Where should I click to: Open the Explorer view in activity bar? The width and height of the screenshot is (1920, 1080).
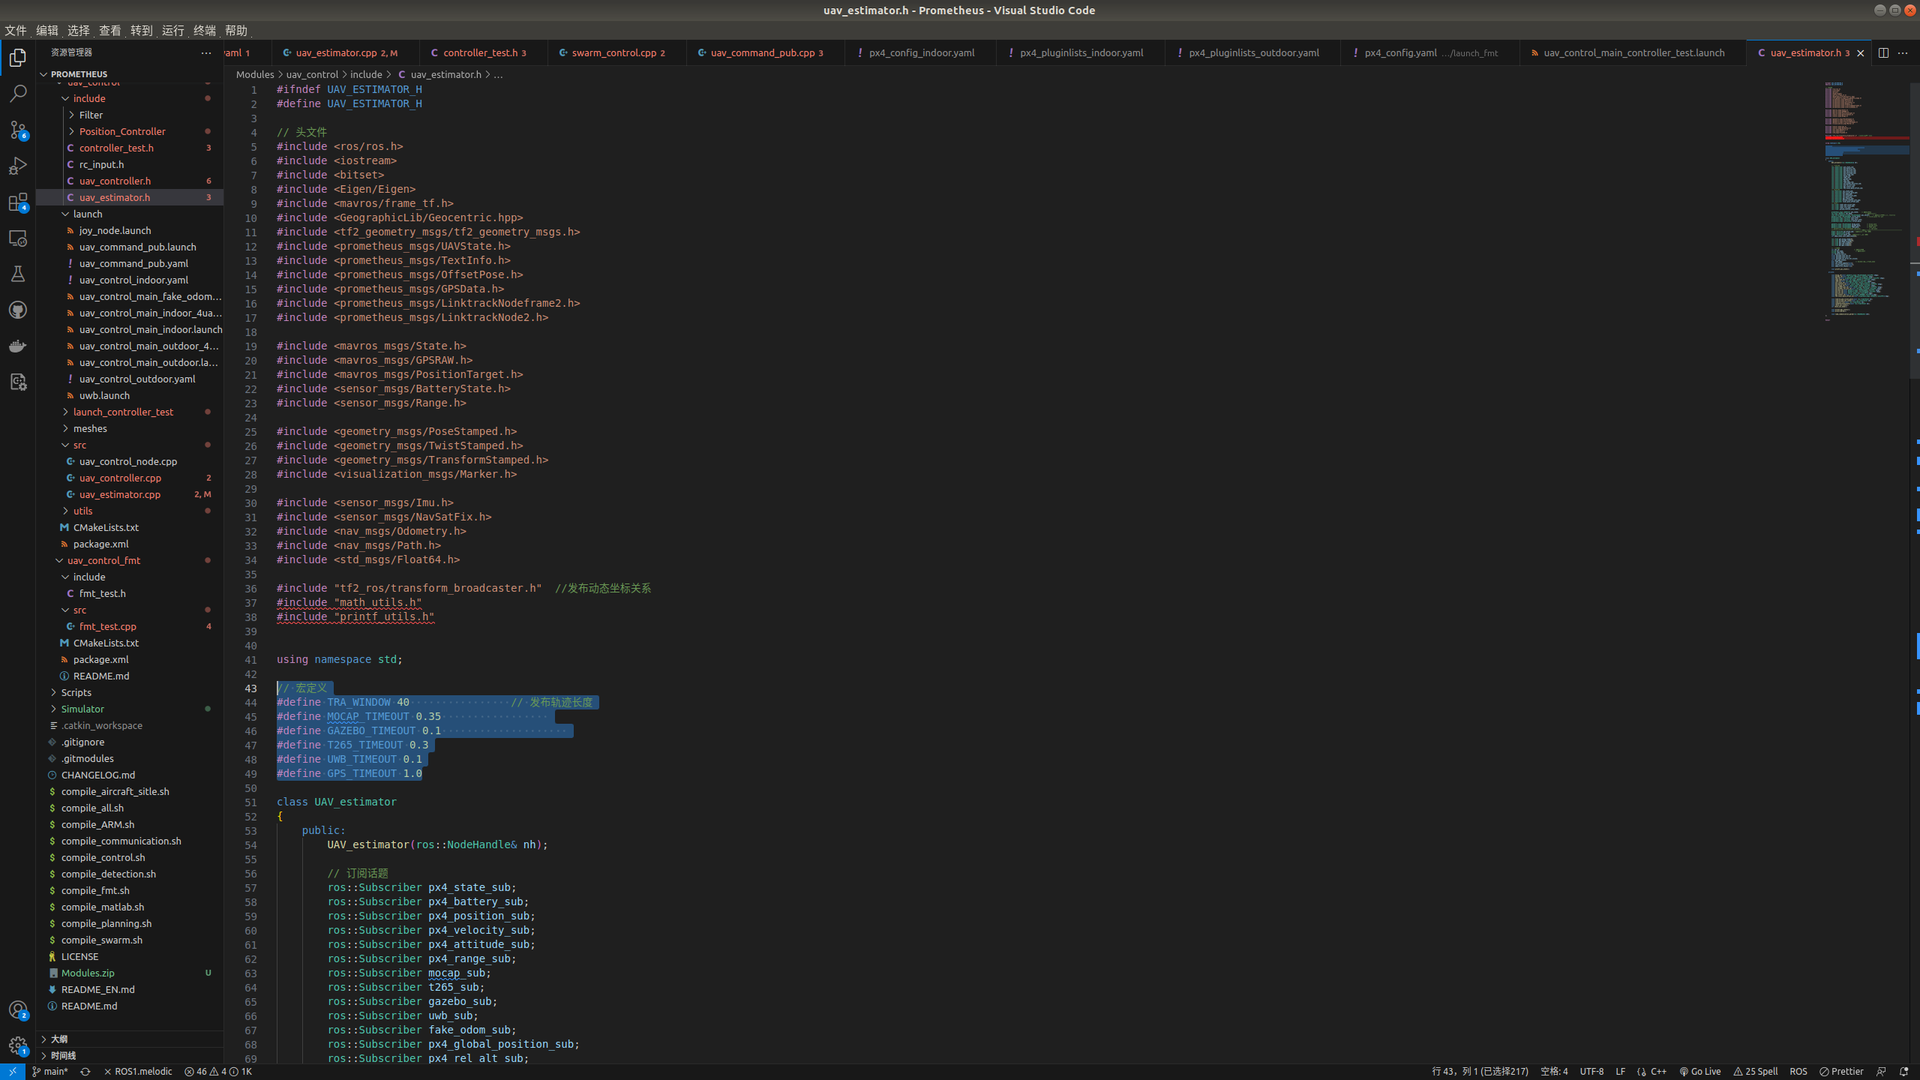click(x=18, y=58)
